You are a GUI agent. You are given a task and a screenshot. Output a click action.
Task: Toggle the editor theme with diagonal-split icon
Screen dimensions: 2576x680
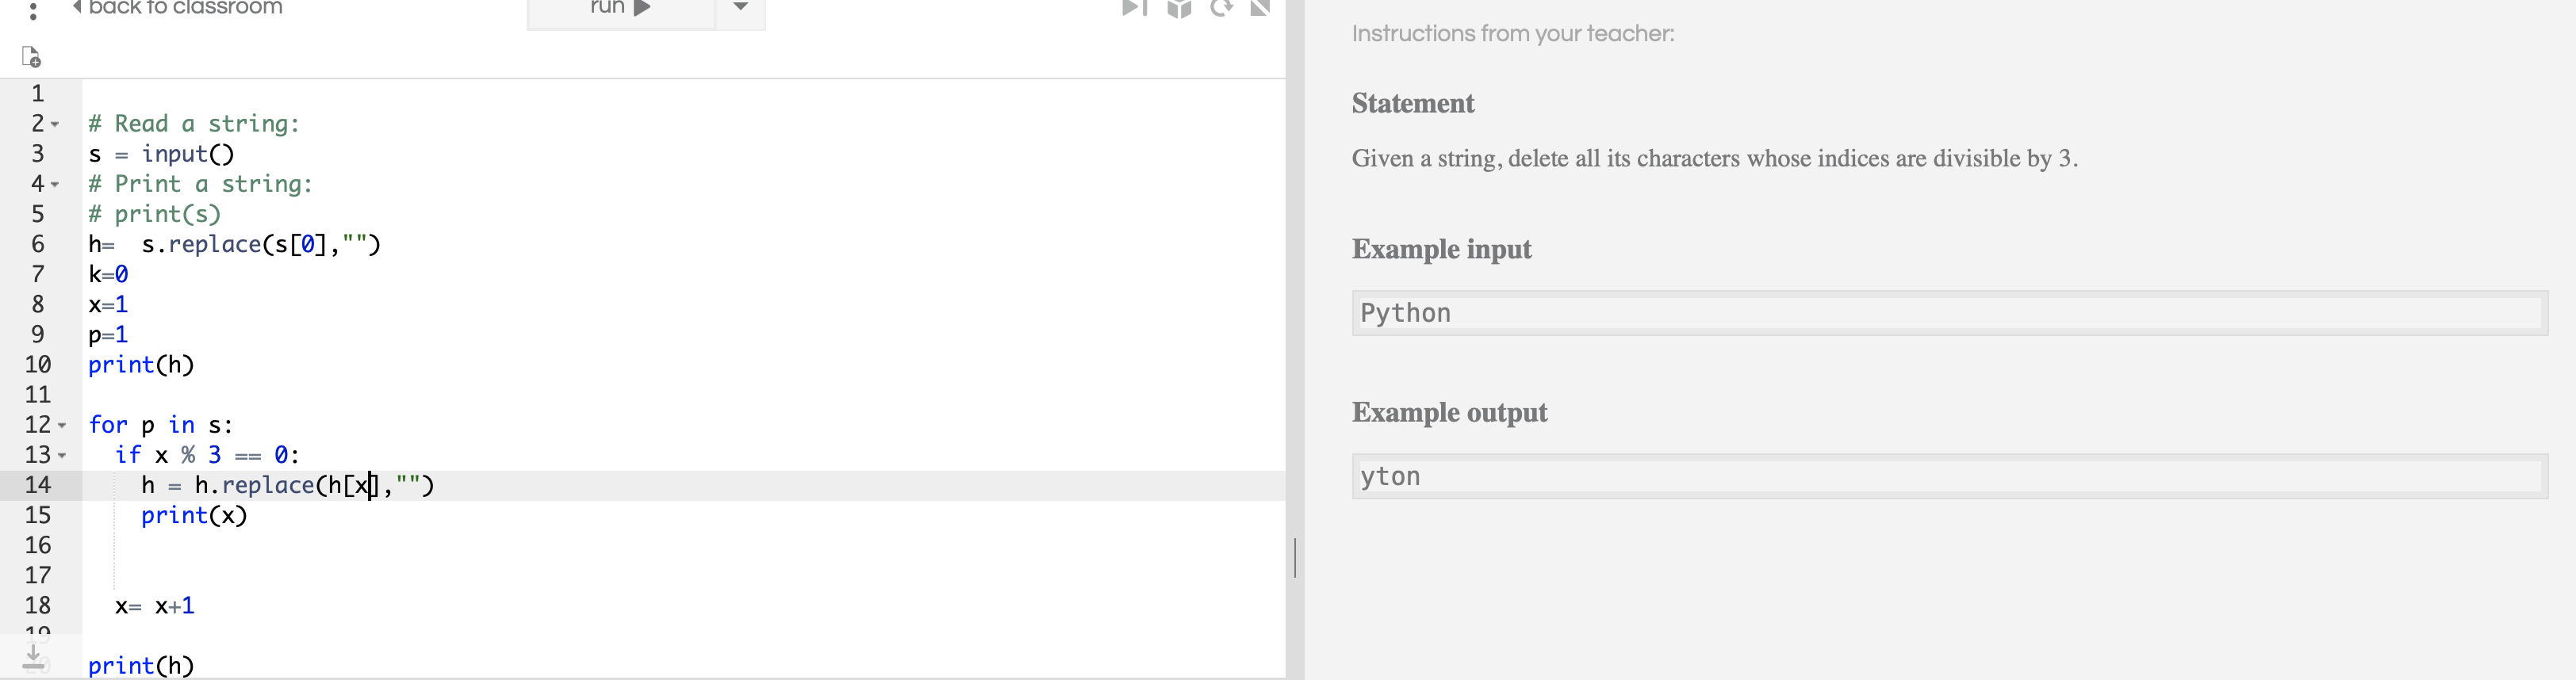click(x=1259, y=8)
